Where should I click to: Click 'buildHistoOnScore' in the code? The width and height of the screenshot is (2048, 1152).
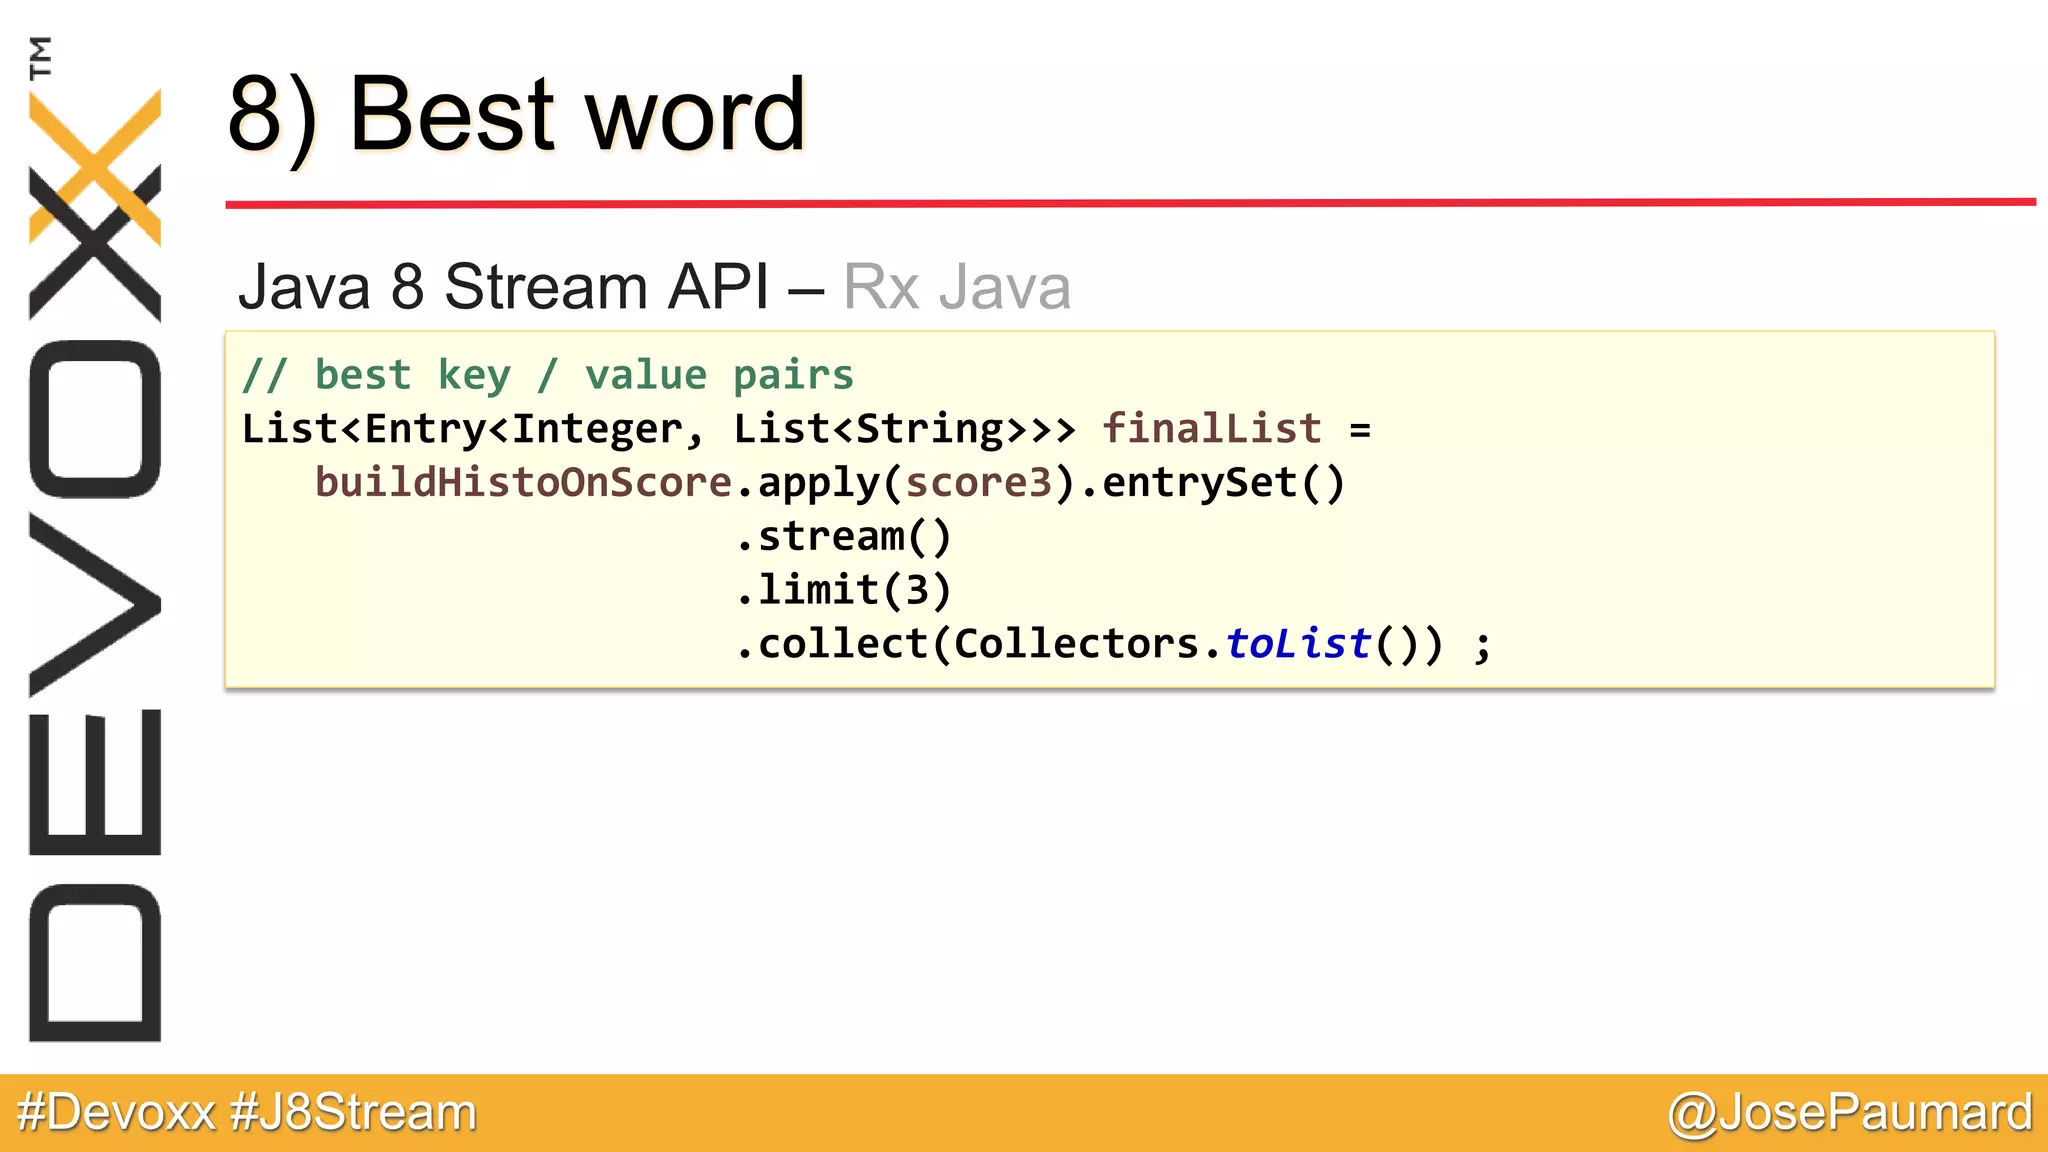(x=524, y=482)
